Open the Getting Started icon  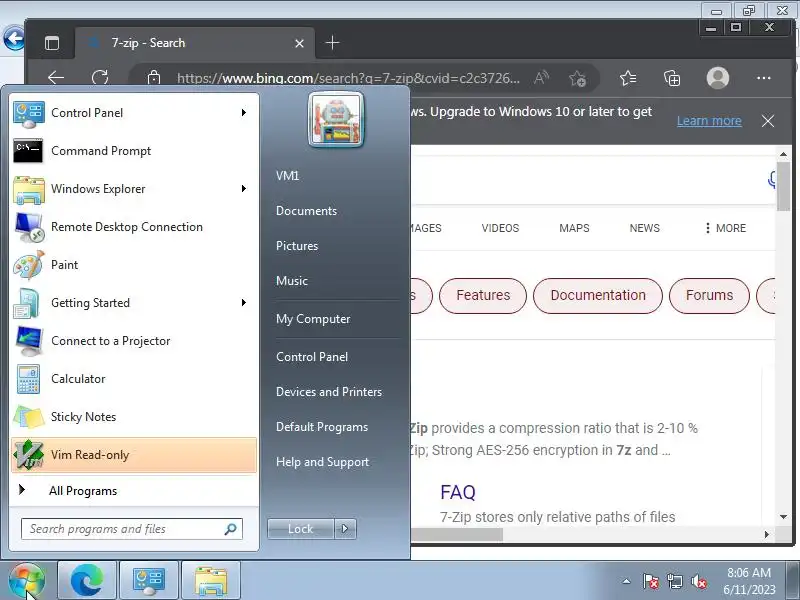[27, 303]
